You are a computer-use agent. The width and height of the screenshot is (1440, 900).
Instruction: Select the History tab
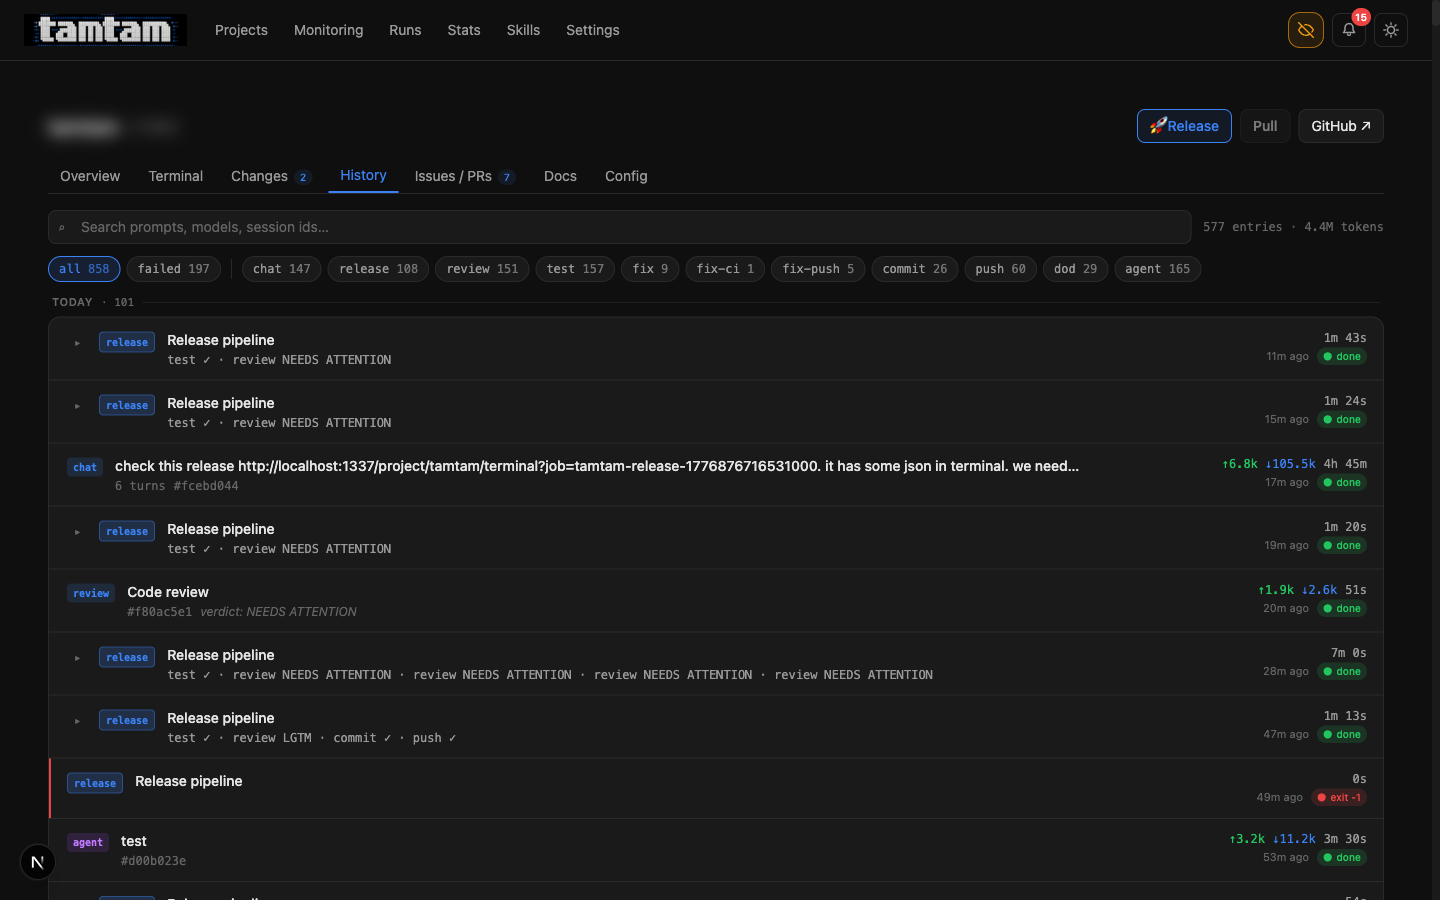pos(363,175)
